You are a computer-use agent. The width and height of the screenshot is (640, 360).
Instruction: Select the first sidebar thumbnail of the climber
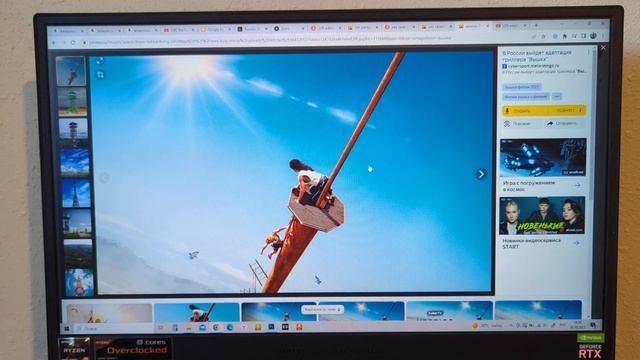71,71
